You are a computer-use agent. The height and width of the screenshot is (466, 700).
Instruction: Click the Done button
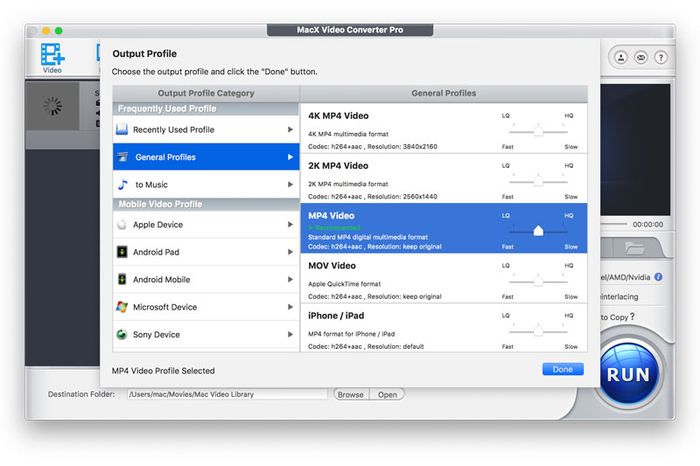click(562, 369)
